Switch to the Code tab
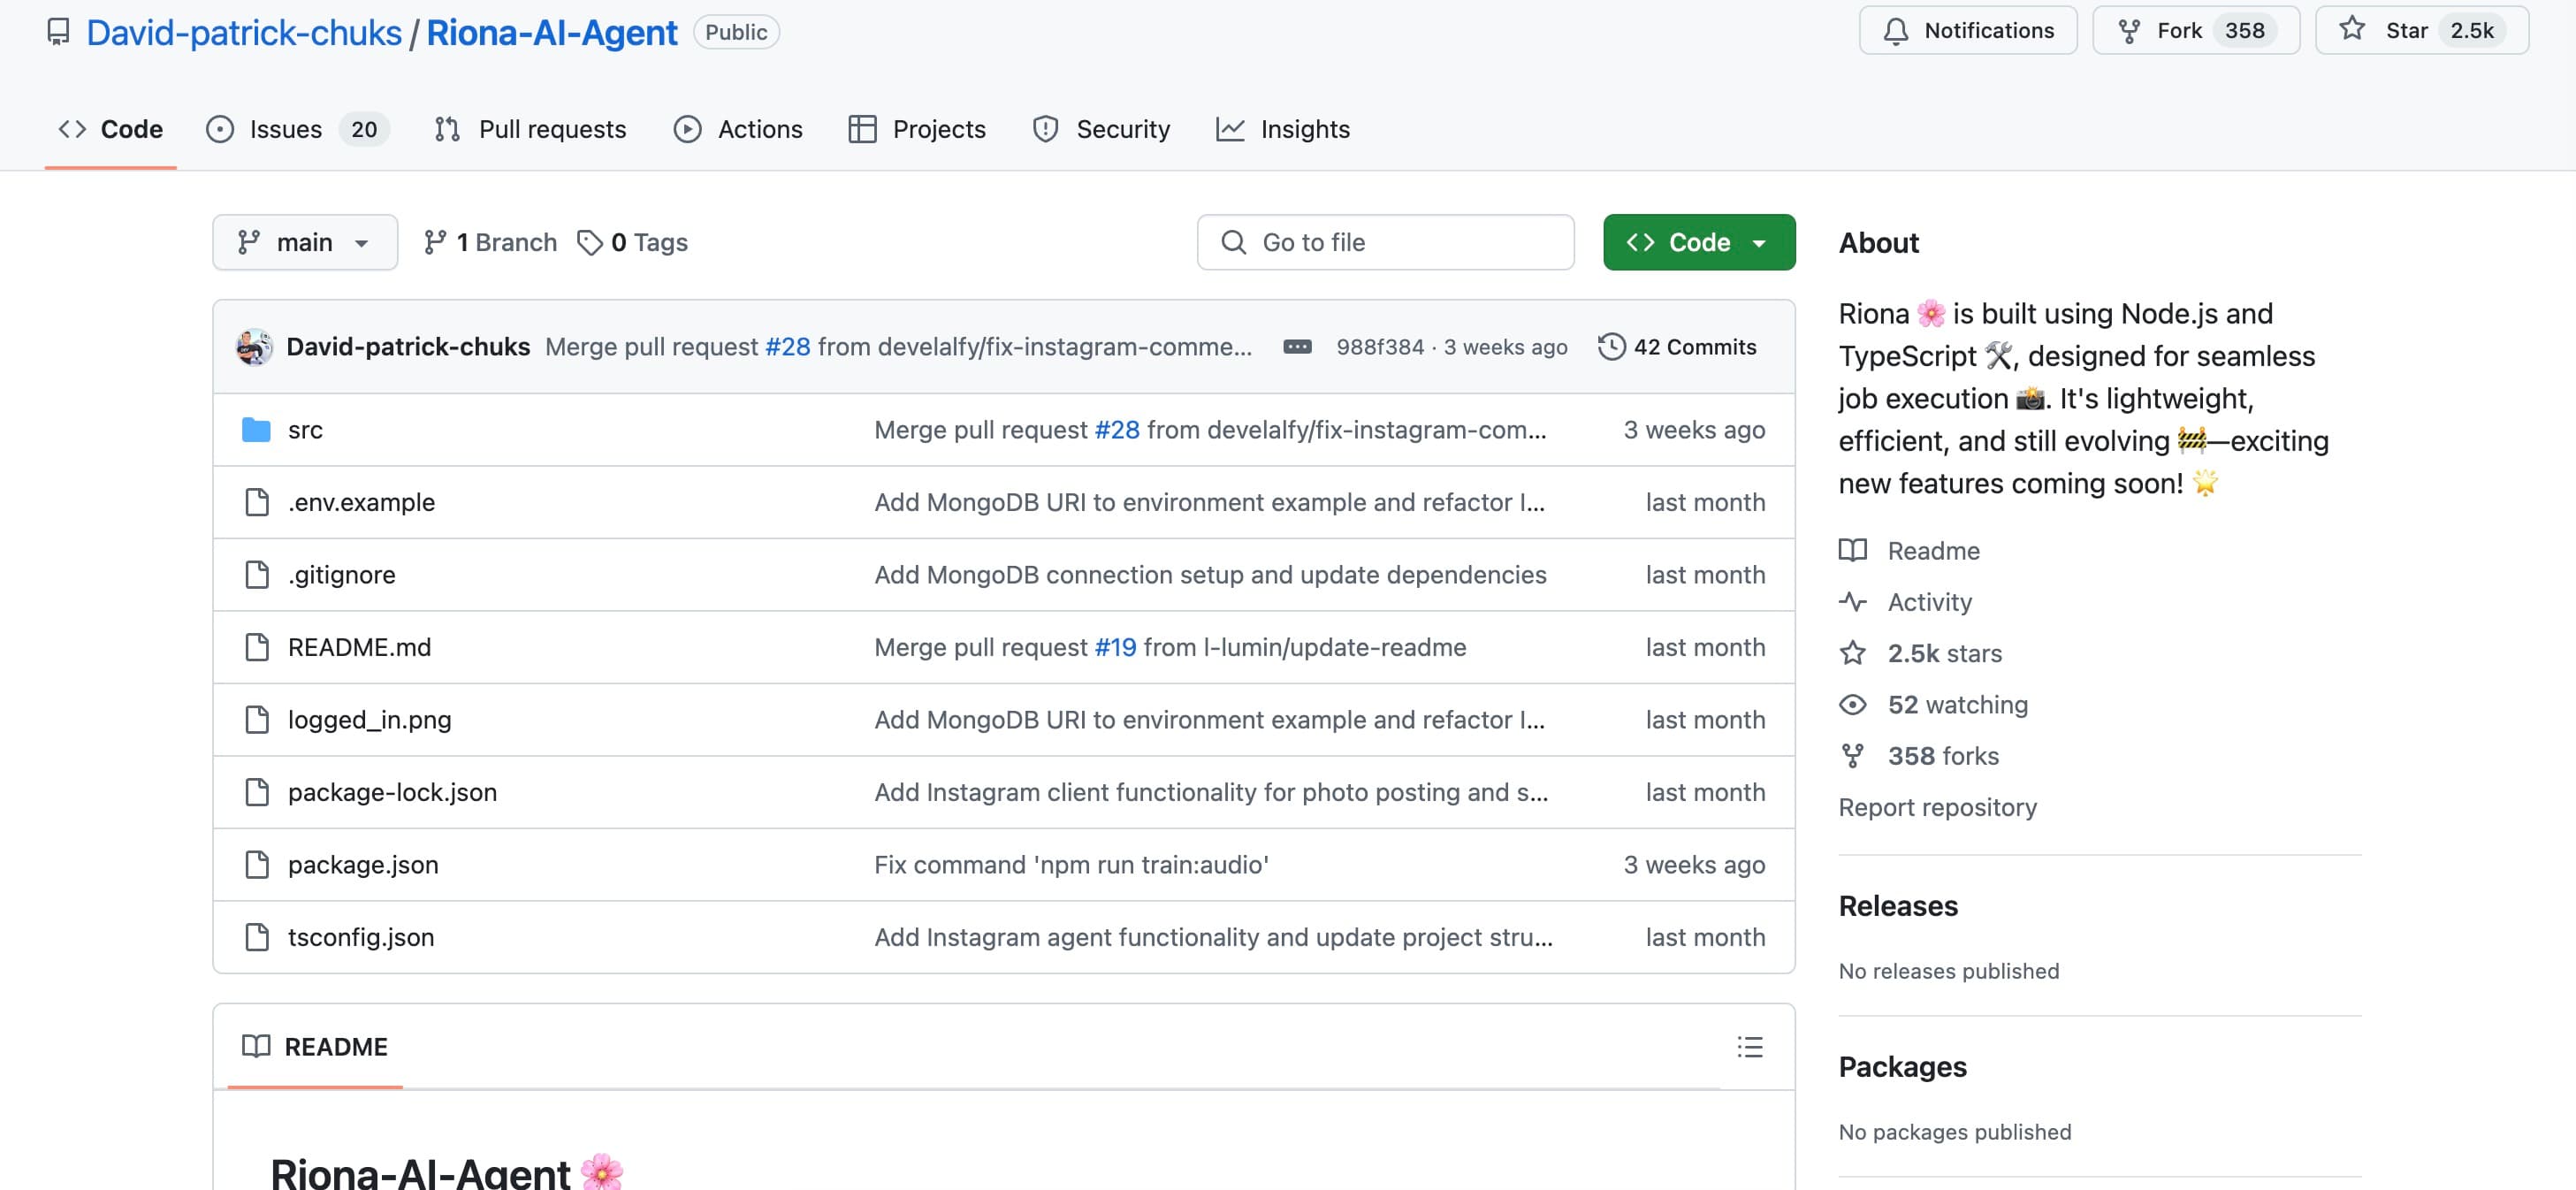Screen dimensions: 2576x1190 tap(111, 129)
